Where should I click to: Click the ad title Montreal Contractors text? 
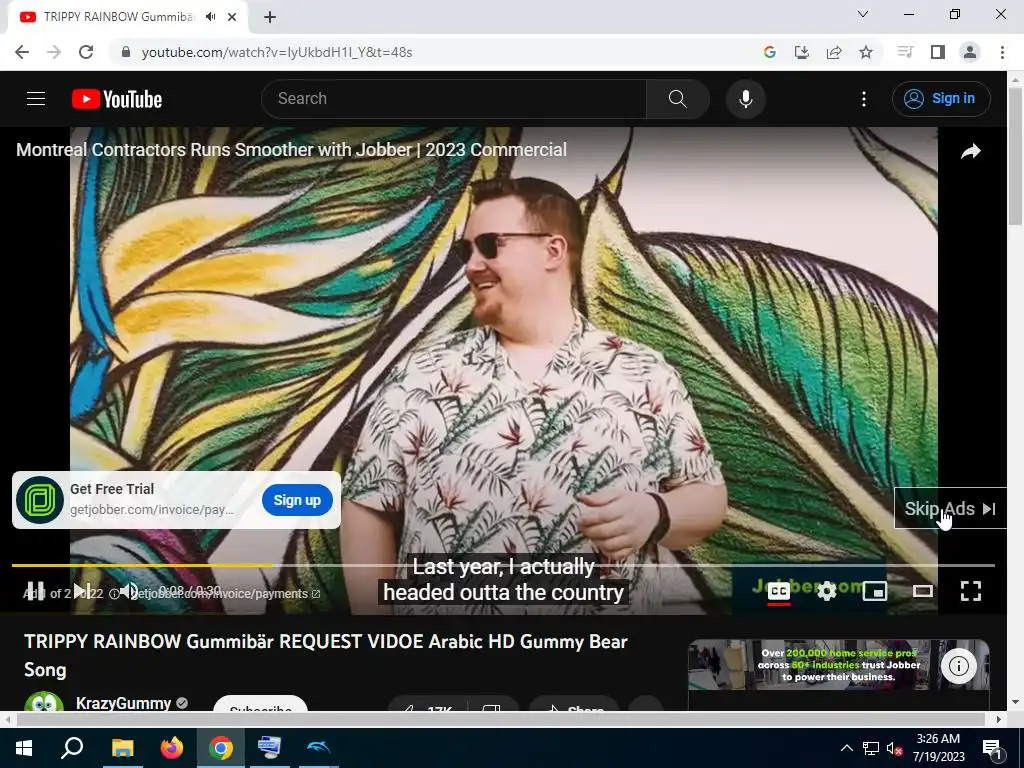[291, 150]
